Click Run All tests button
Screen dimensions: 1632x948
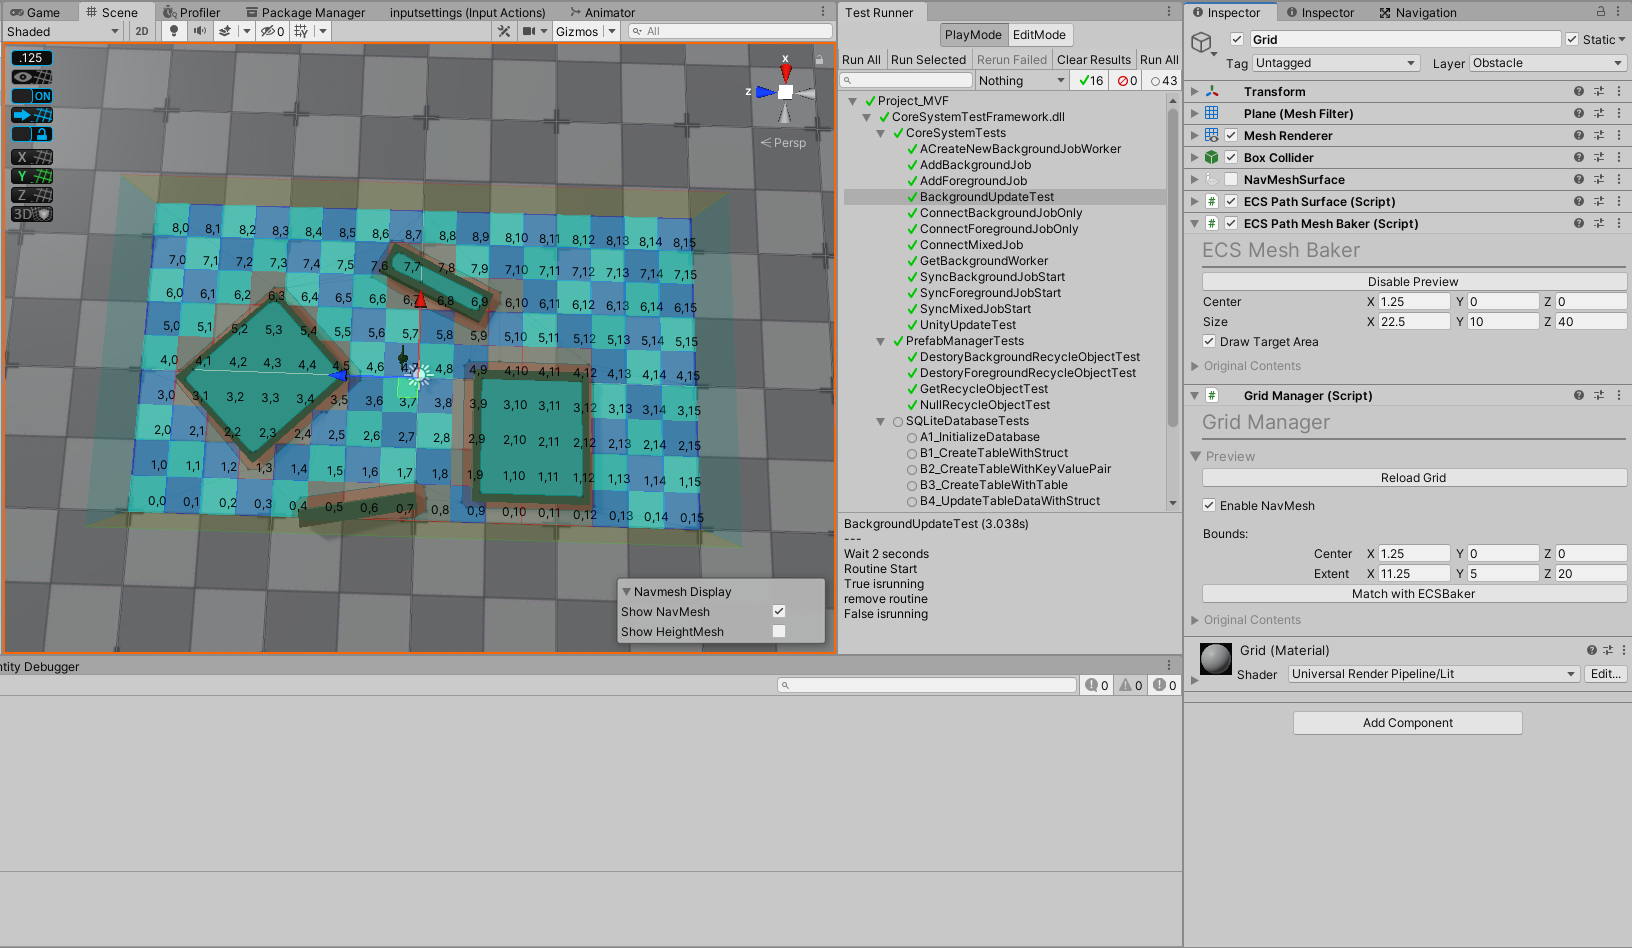pyautogui.click(x=861, y=59)
